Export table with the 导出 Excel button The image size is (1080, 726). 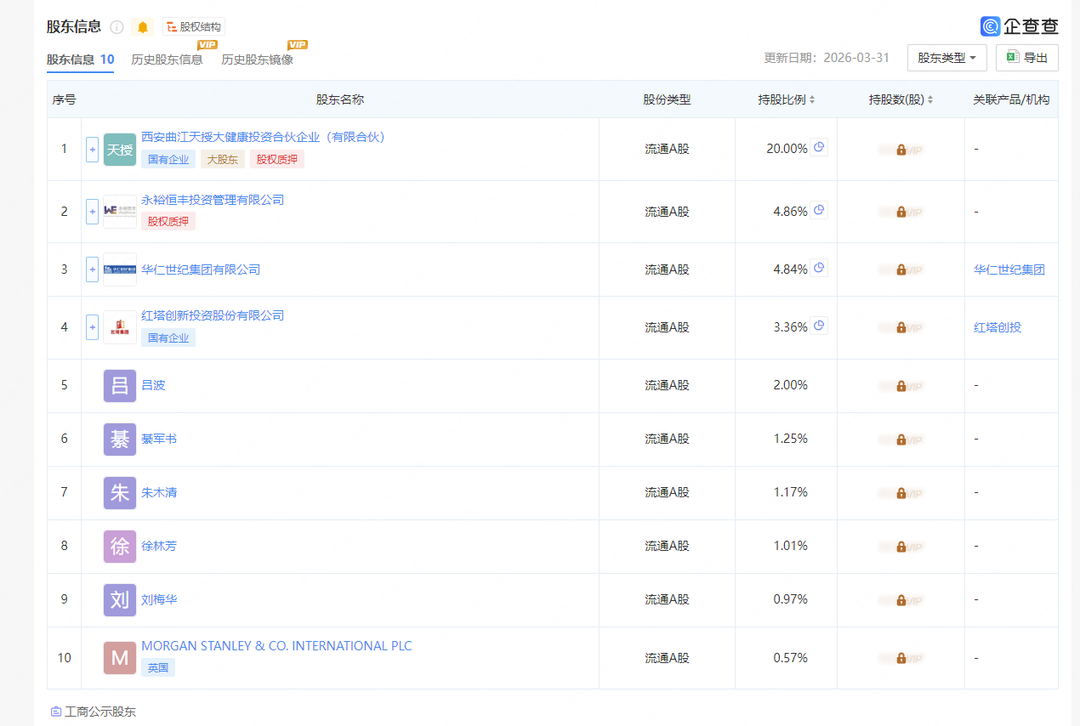click(x=1027, y=58)
